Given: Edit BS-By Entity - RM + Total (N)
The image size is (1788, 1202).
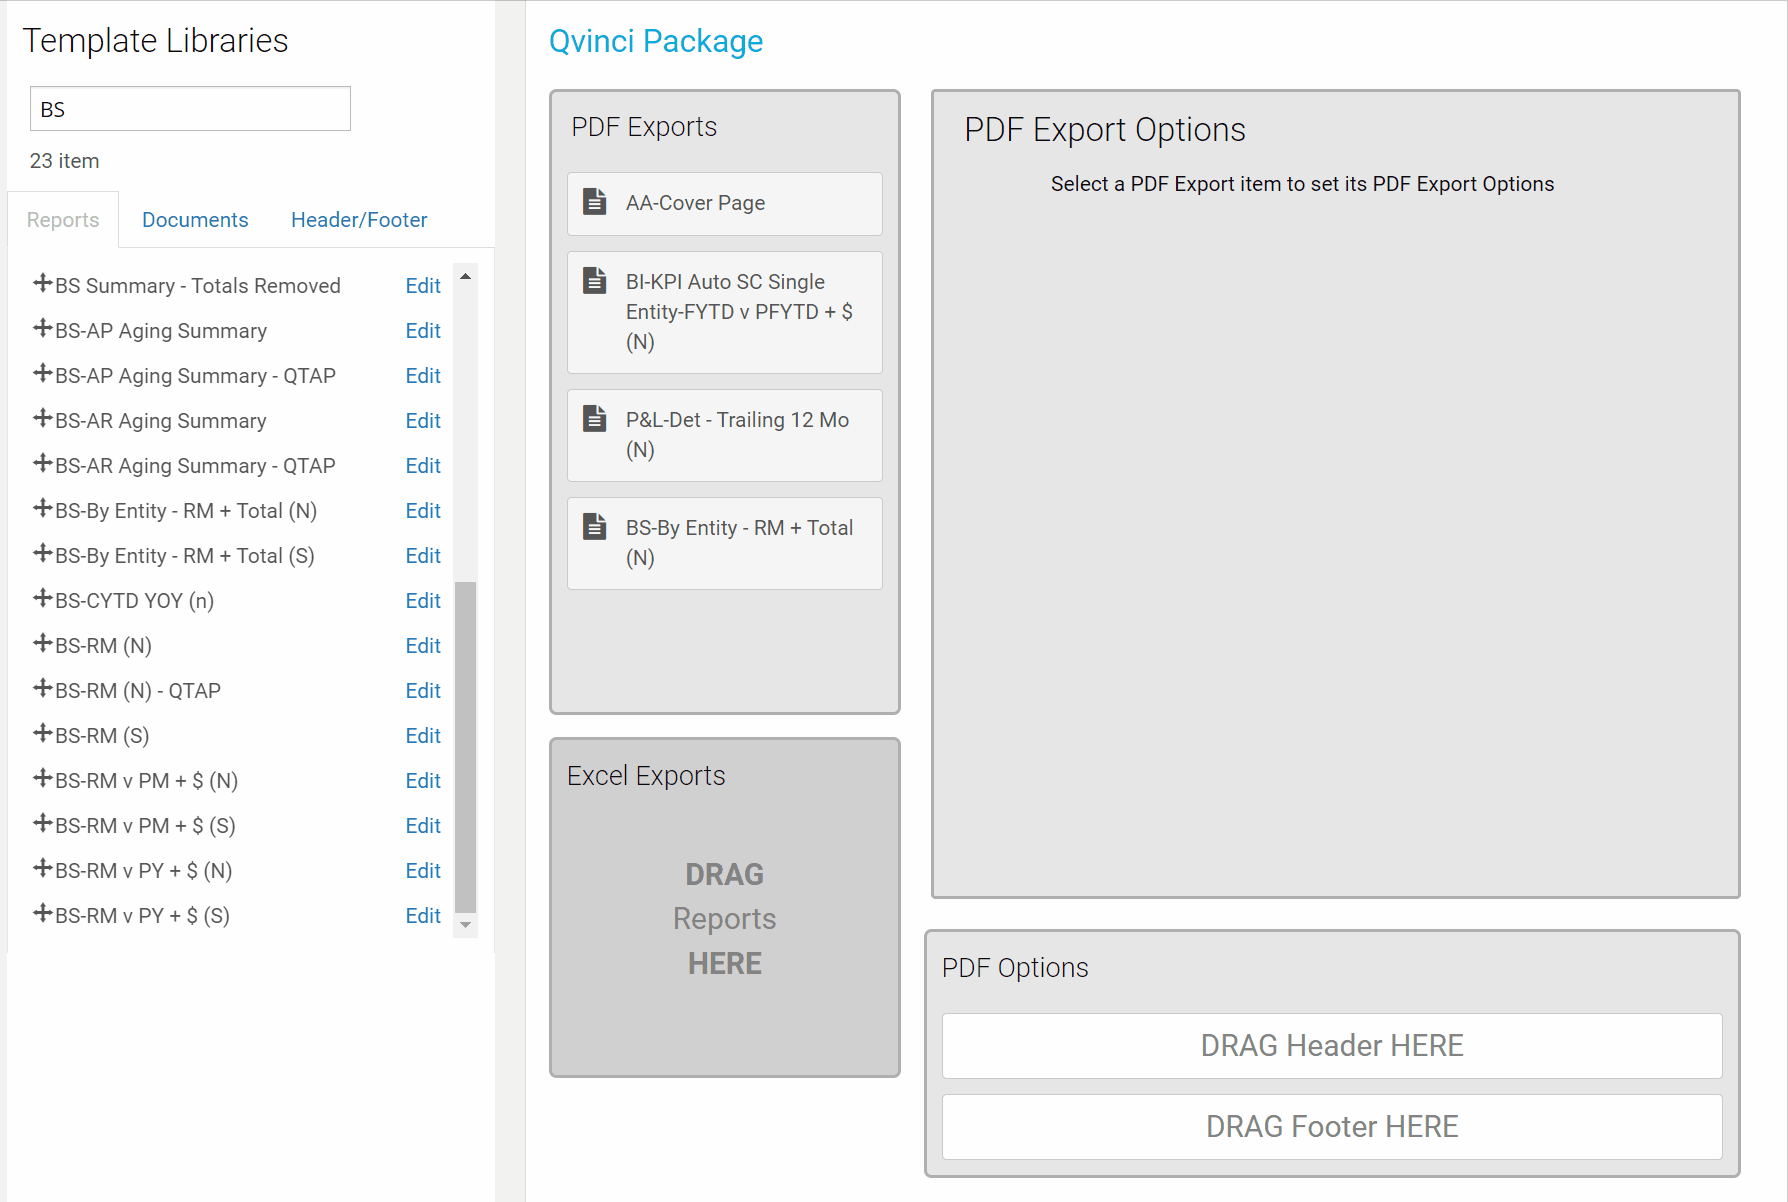Looking at the screenshot, I should pos(423,511).
